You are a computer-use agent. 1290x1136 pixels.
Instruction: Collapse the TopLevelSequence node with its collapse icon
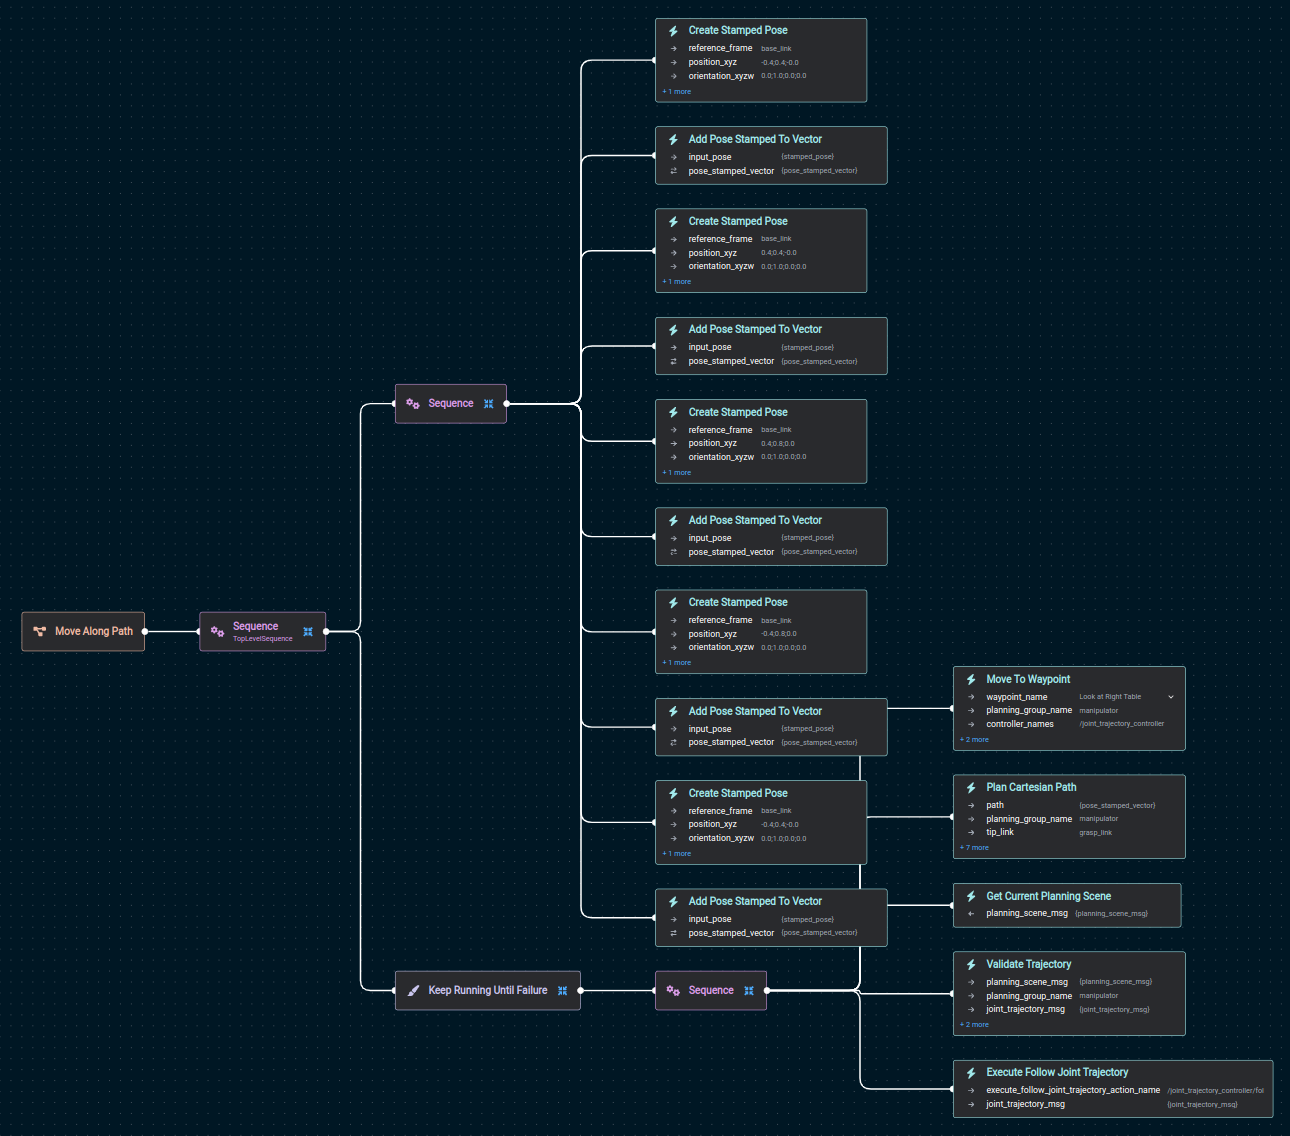[x=308, y=631]
